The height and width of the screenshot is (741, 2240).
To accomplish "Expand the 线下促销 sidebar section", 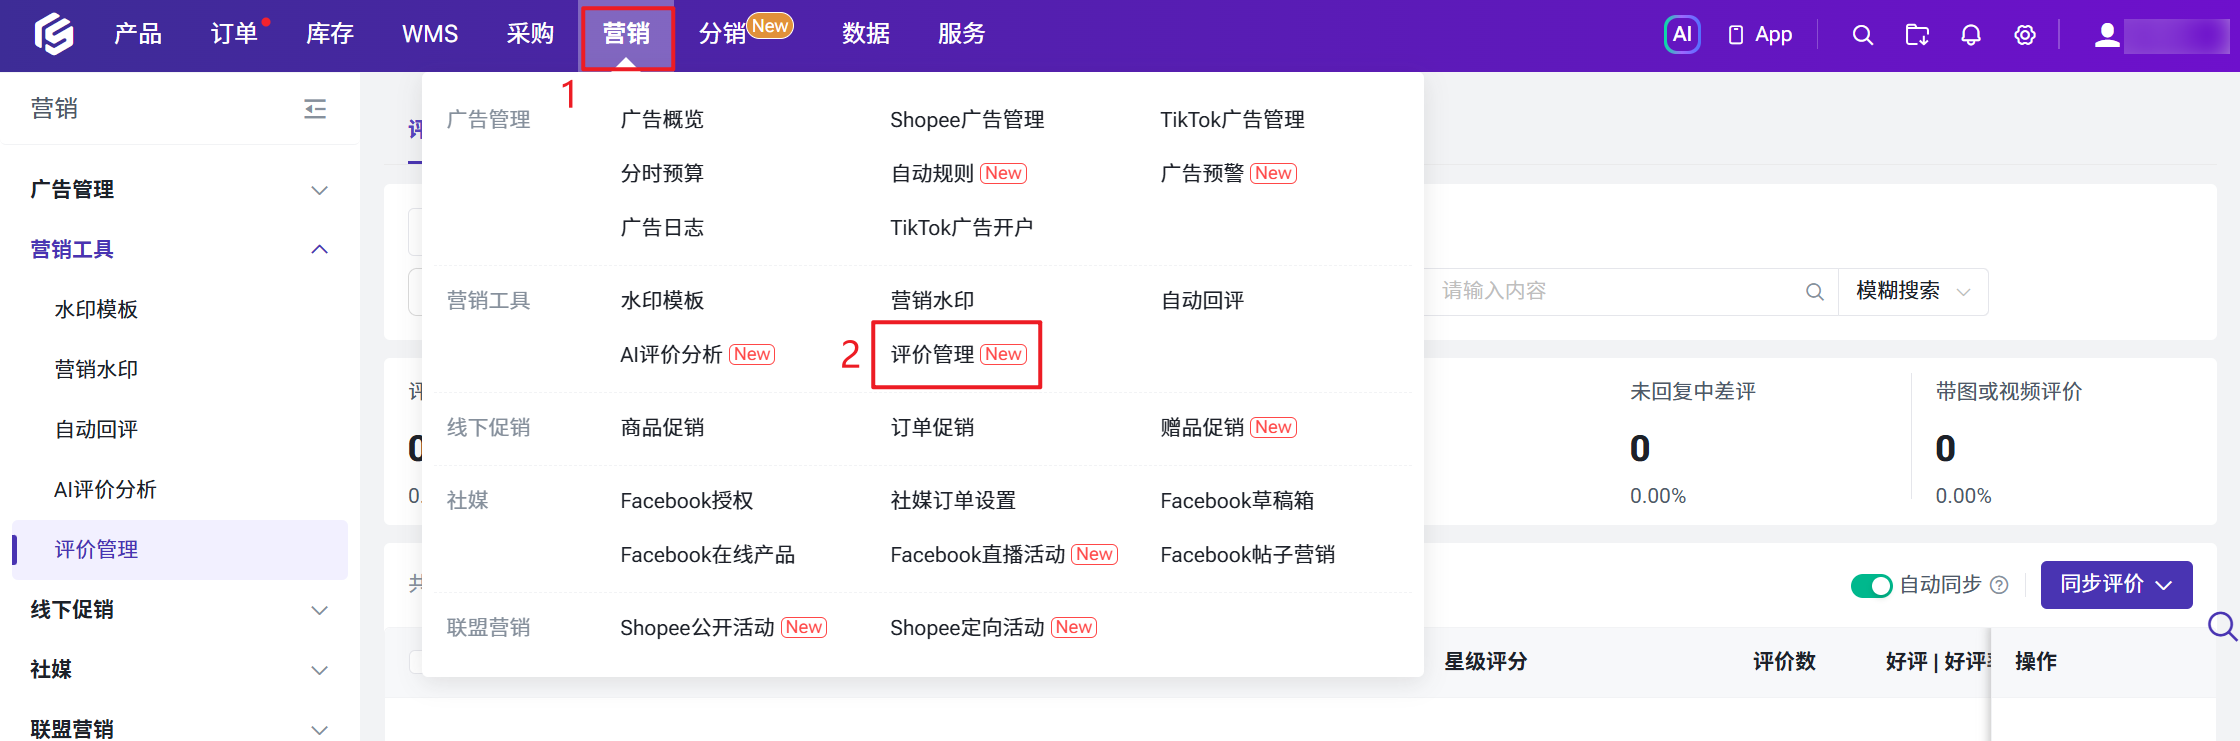I will click(180, 610).
